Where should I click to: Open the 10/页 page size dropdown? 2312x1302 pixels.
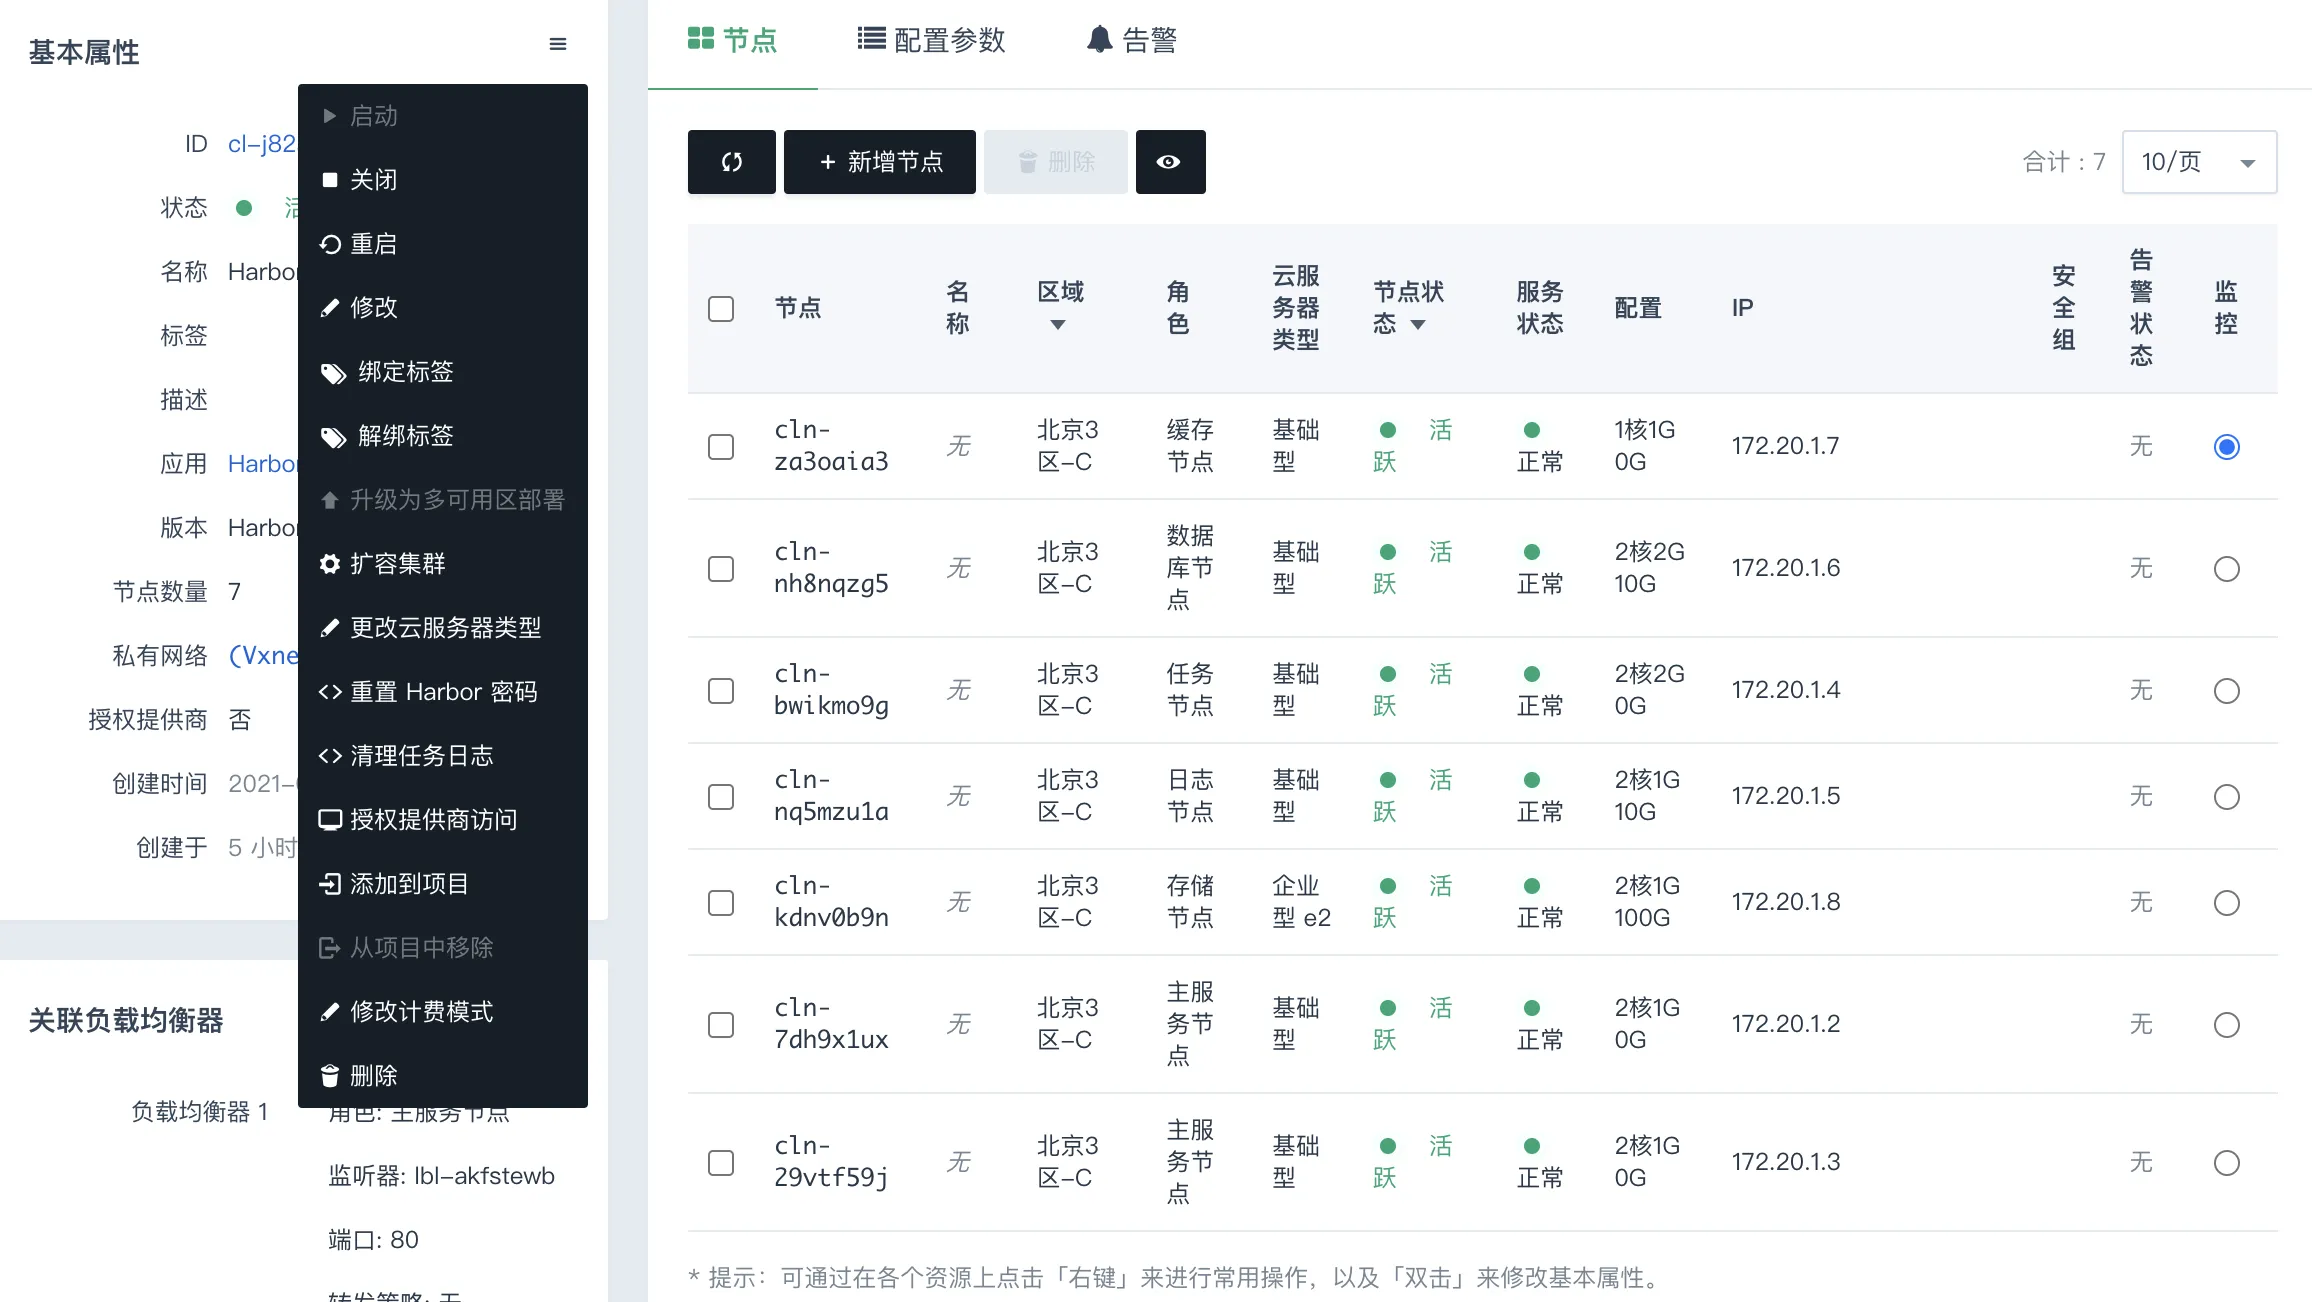pyautogui.click(x=2200, y=162)
